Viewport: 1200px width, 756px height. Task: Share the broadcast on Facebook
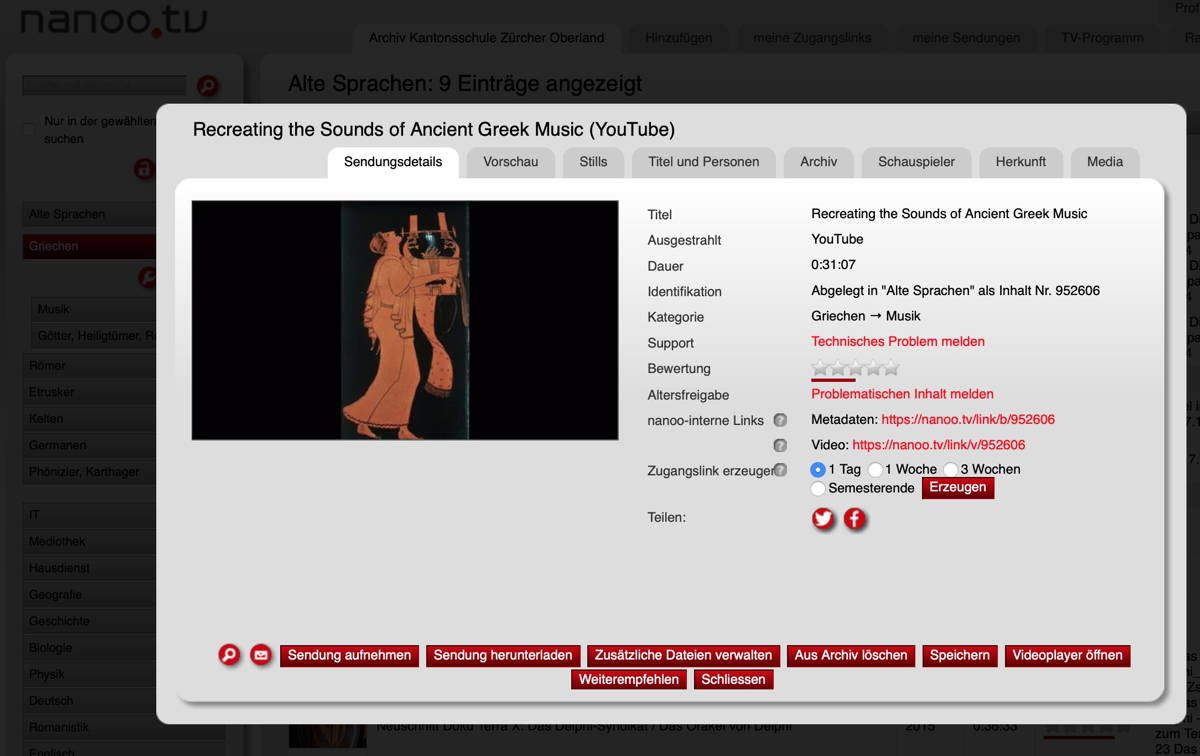pos(854,519)
